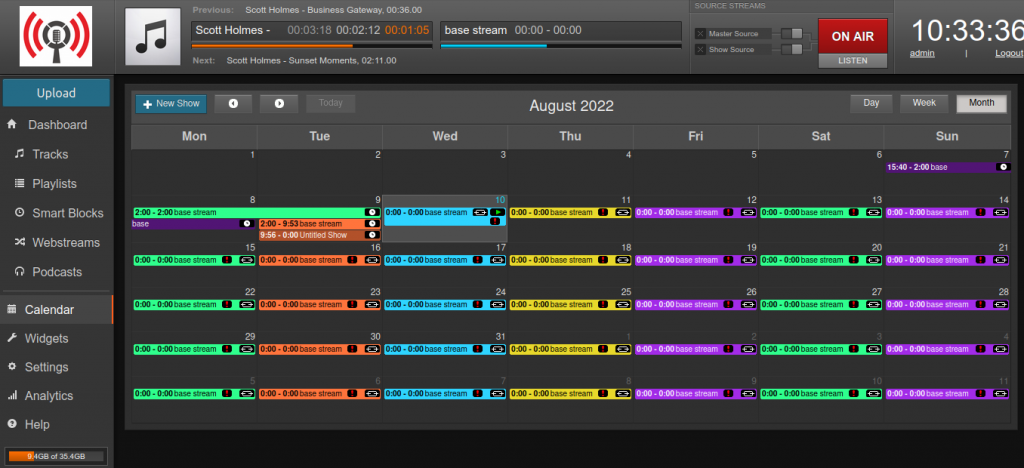Click linked icon on Aug 18 yellow show

[622, 260]
